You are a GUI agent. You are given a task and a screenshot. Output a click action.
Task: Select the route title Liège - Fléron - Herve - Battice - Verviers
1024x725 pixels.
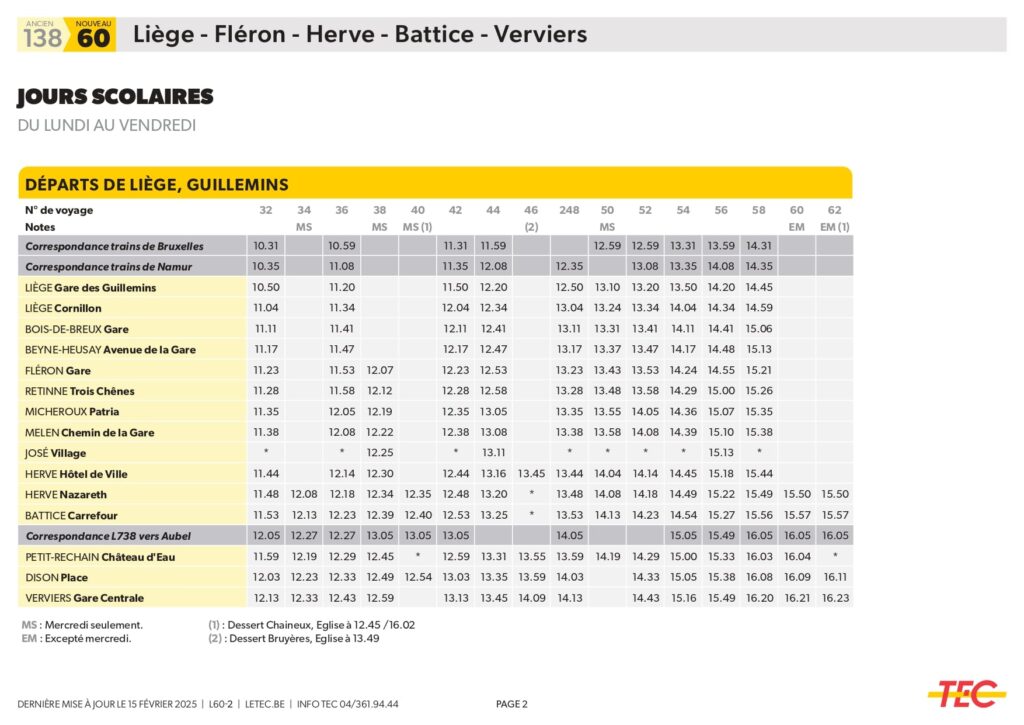(x=359, y=35)
